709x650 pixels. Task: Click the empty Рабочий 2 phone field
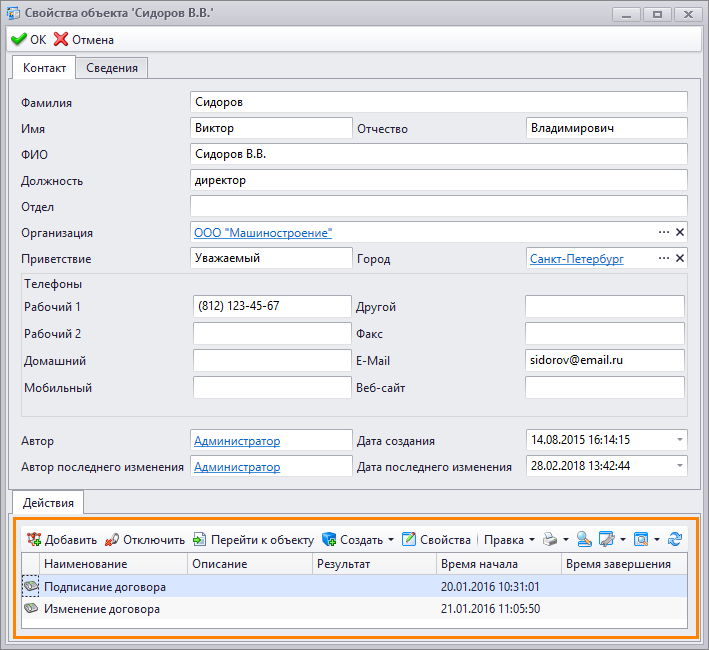click(272, 334)
